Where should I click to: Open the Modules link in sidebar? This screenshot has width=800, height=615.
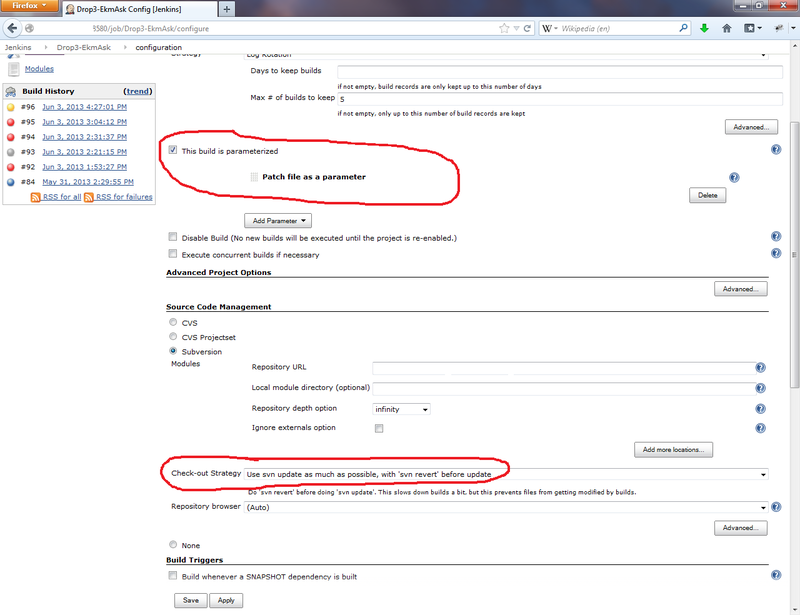39,68
